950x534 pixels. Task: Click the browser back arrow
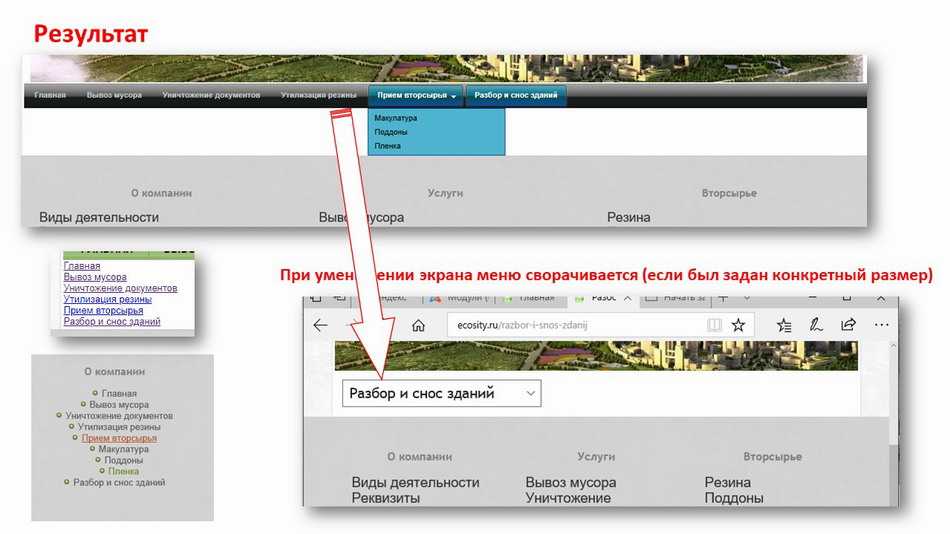(x=320, y=325)
